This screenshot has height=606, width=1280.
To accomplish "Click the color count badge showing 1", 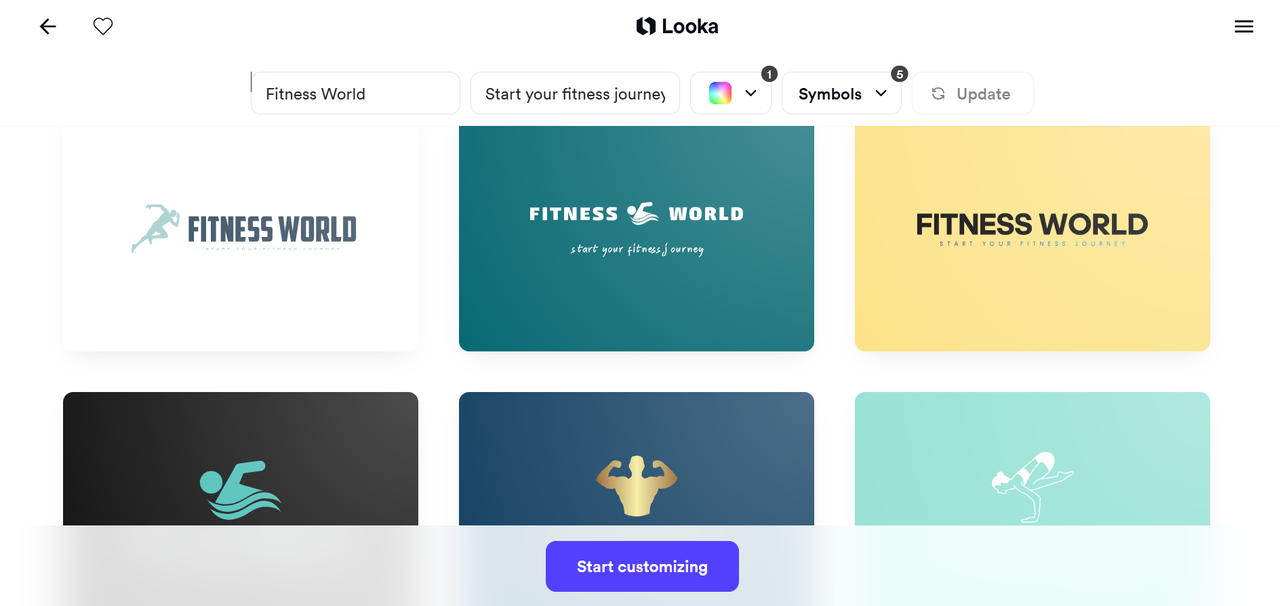I will (x=769, y=74).
